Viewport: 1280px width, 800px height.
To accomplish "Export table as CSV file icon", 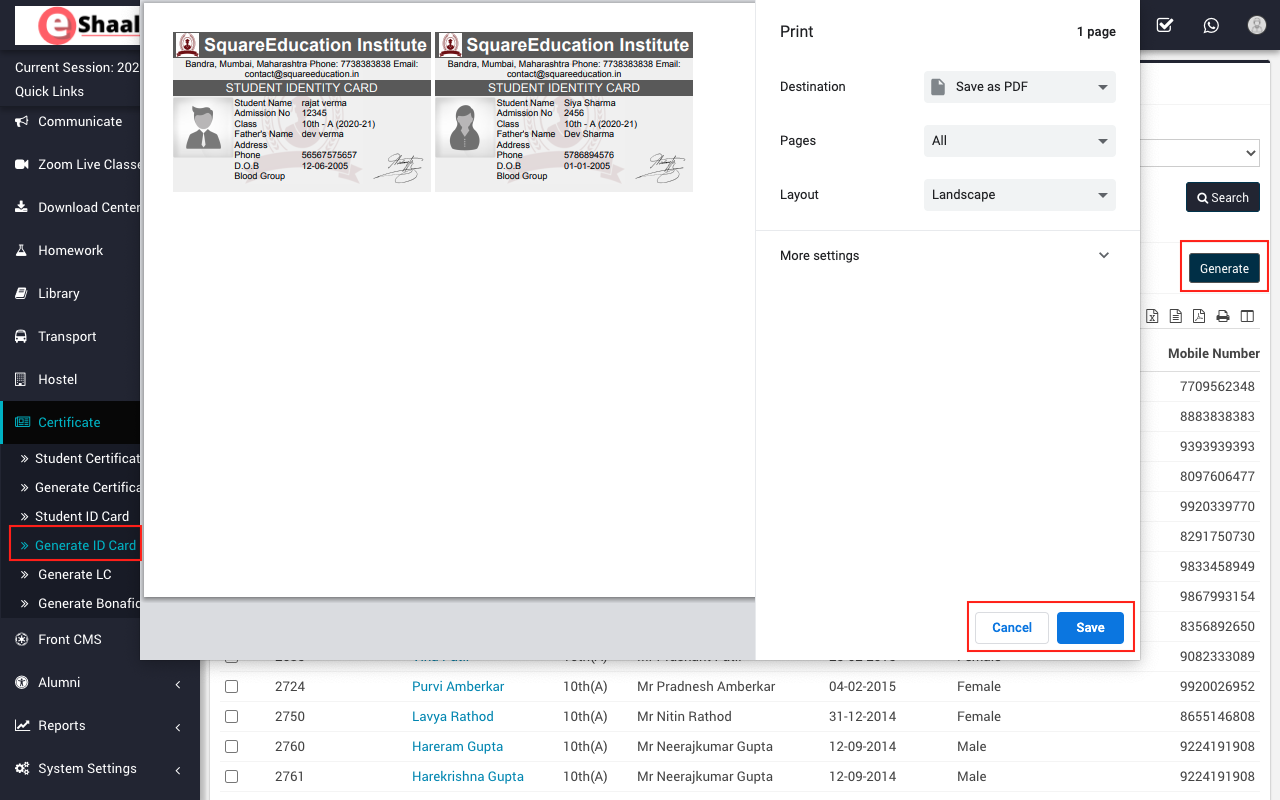I will [1176, 316].
